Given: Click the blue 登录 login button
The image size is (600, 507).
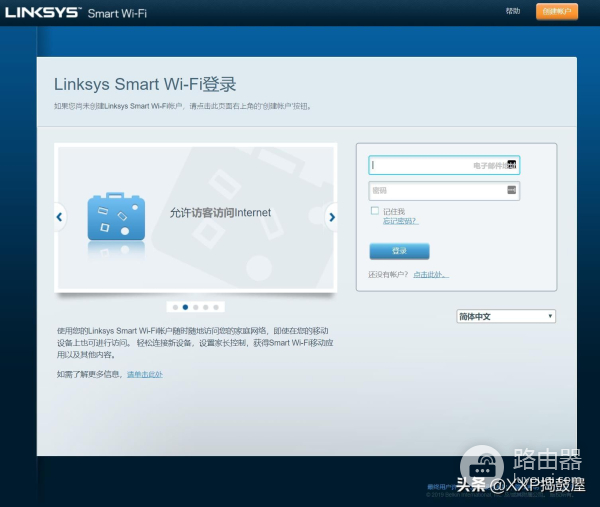Looking at the screenshot, I should [399, 251].
